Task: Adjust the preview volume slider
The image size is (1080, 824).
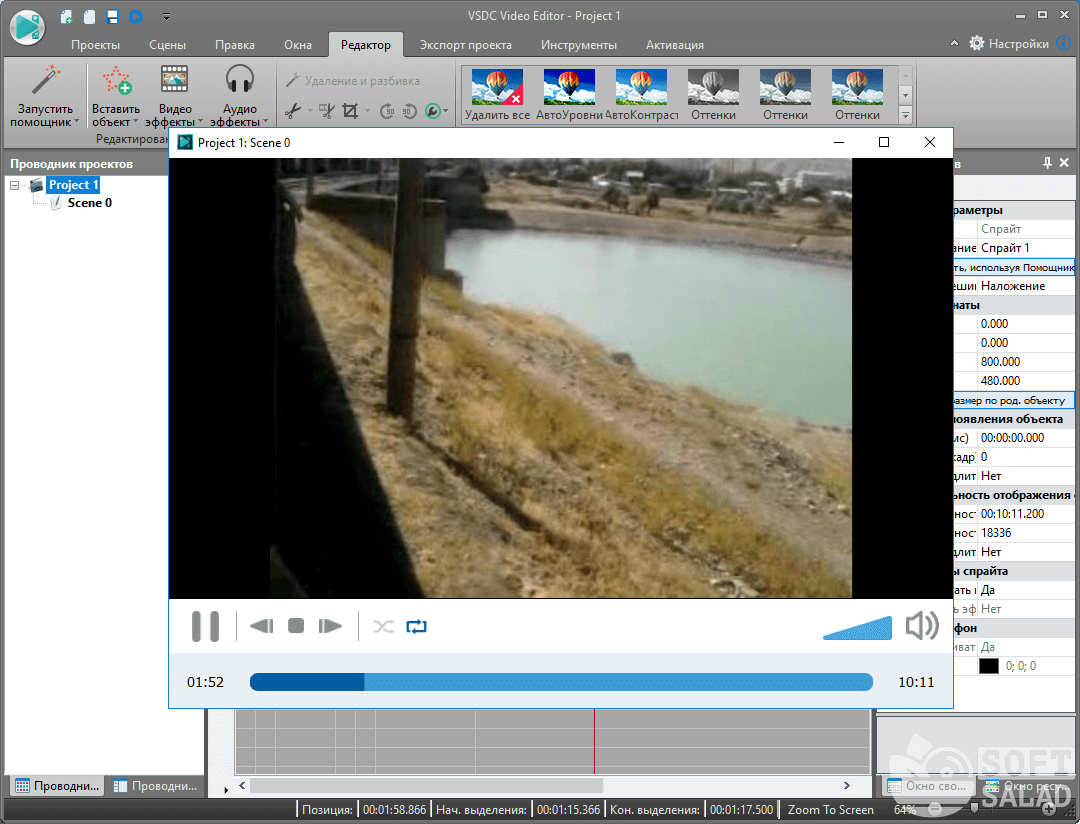Action: [x=858, y=628]
